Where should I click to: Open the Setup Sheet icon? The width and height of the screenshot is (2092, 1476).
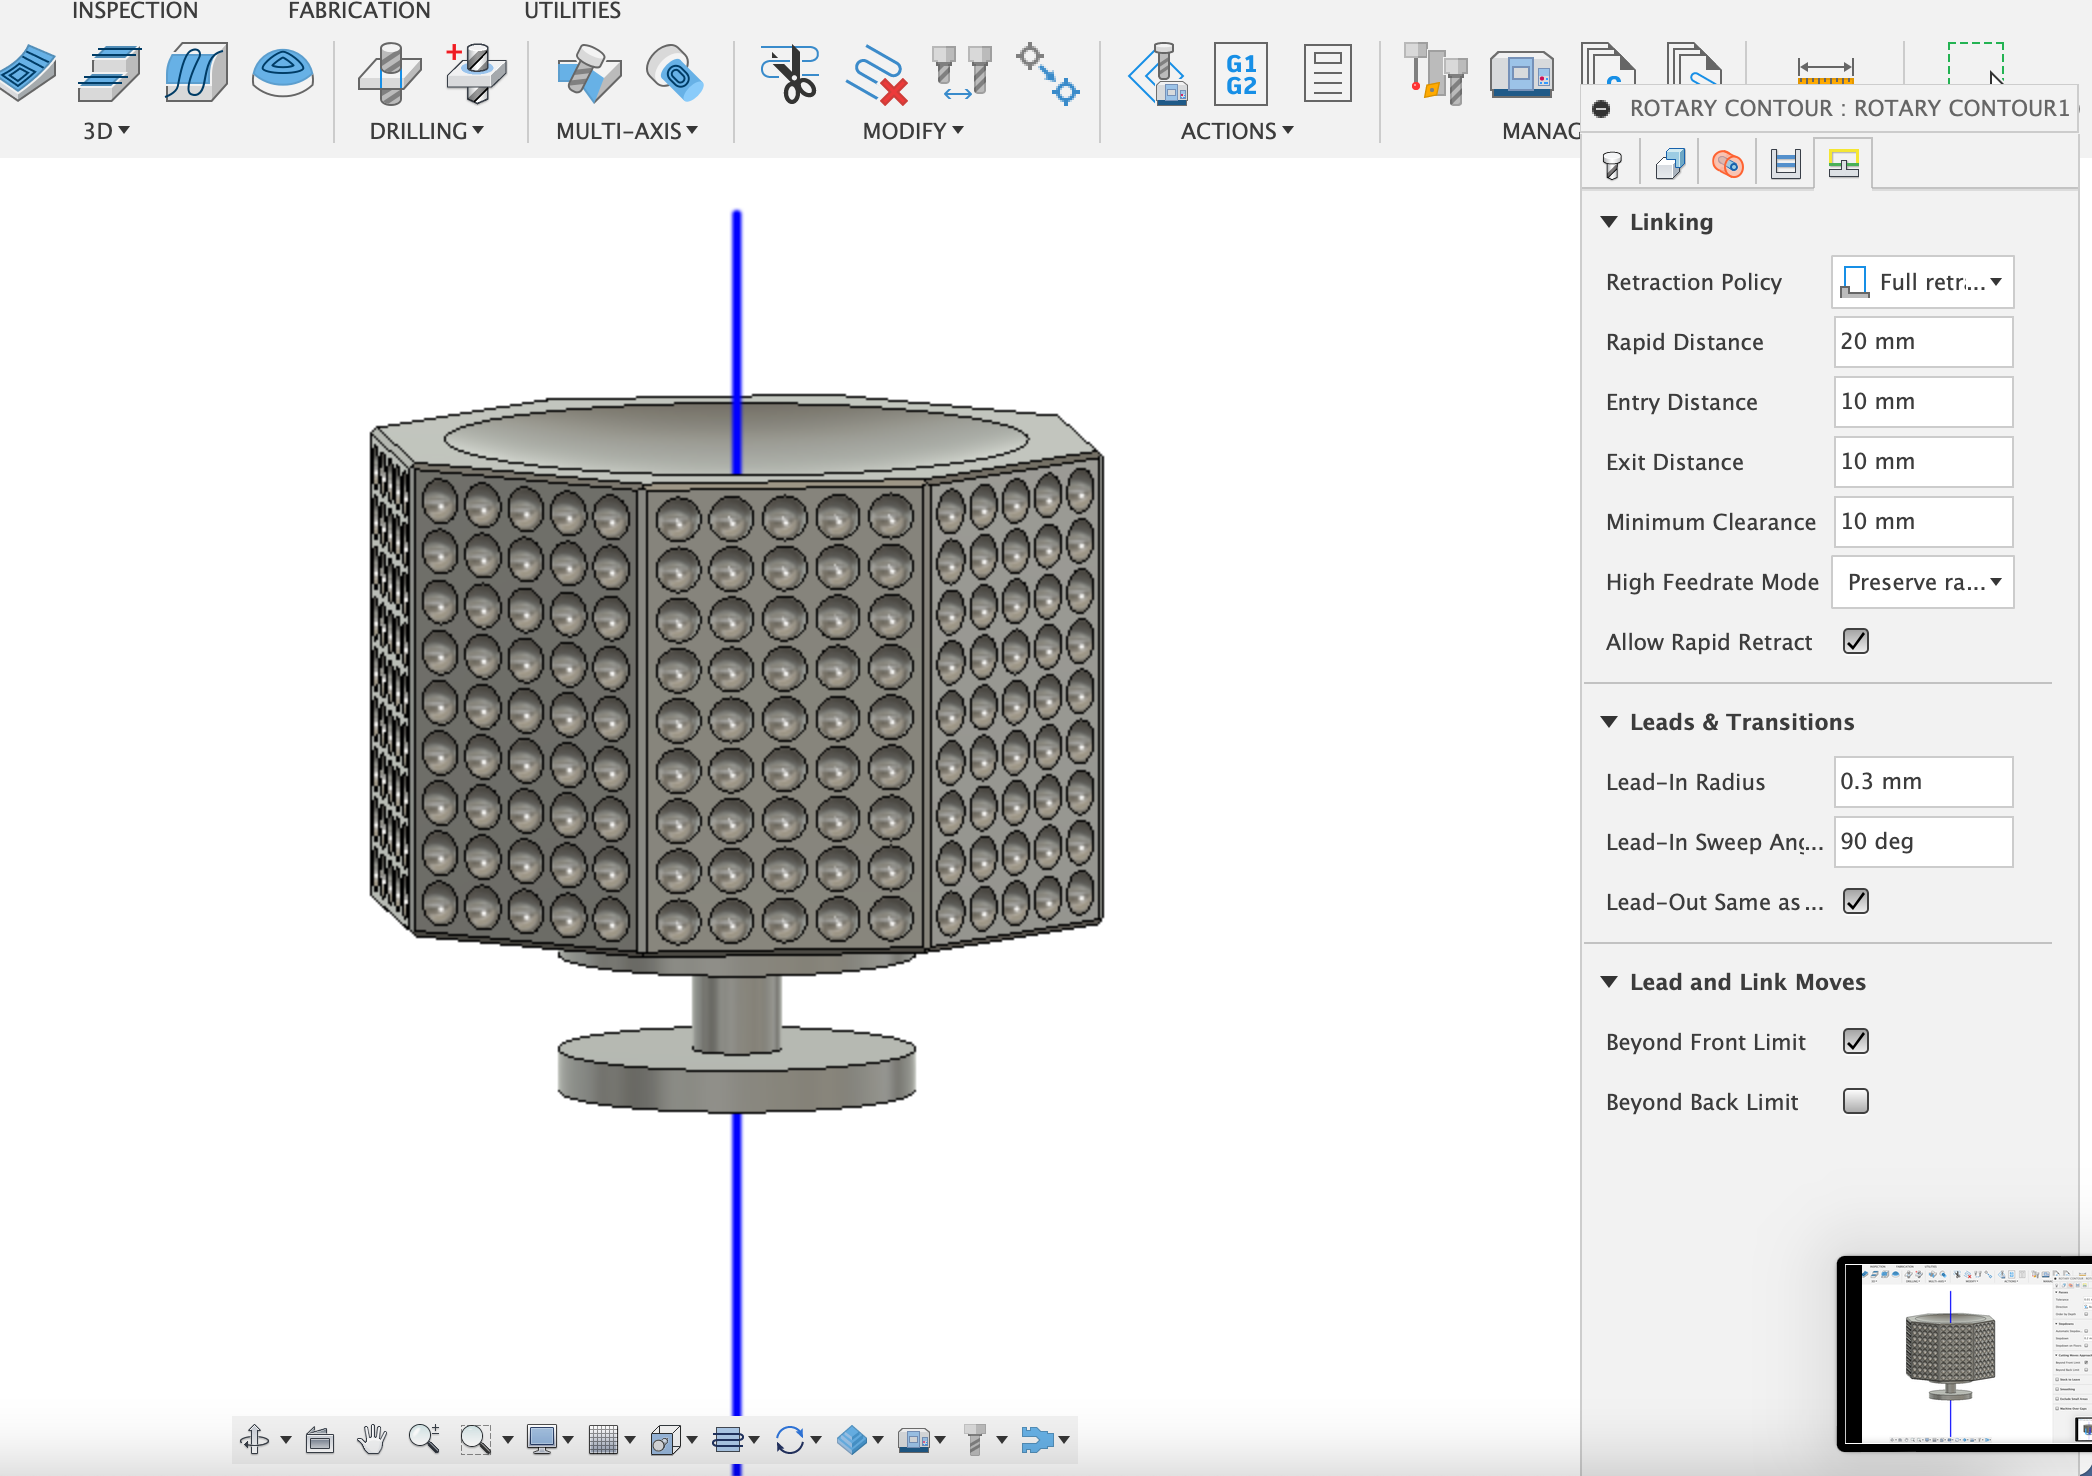point(1328,73)
